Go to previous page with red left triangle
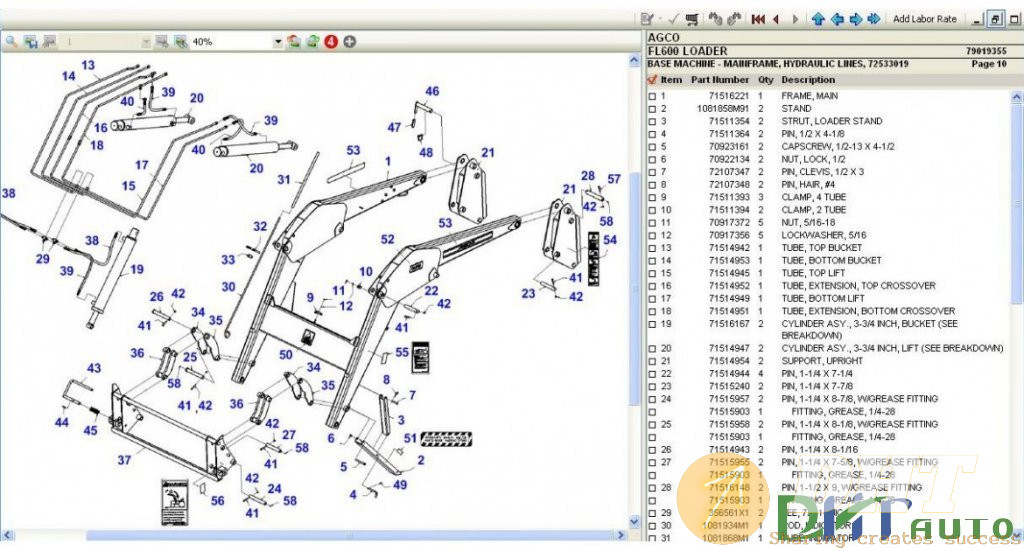This screenshot has height=551, width=1024. coord(776,19)
